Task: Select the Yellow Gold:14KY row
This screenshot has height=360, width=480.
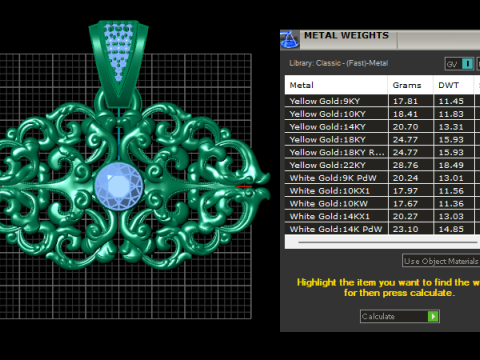Action: 382,127
